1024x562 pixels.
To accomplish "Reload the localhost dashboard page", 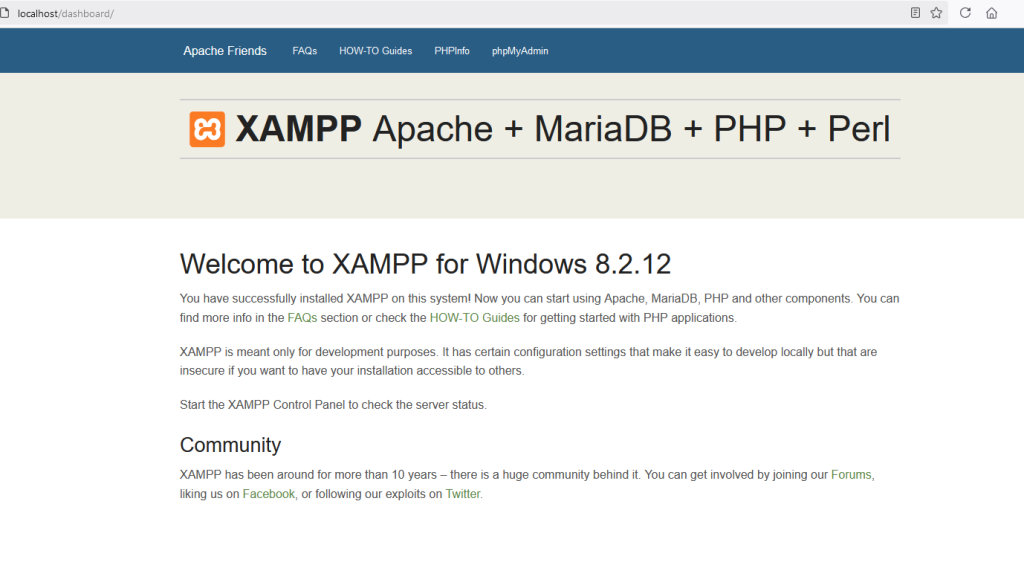I will click(965, 13).
